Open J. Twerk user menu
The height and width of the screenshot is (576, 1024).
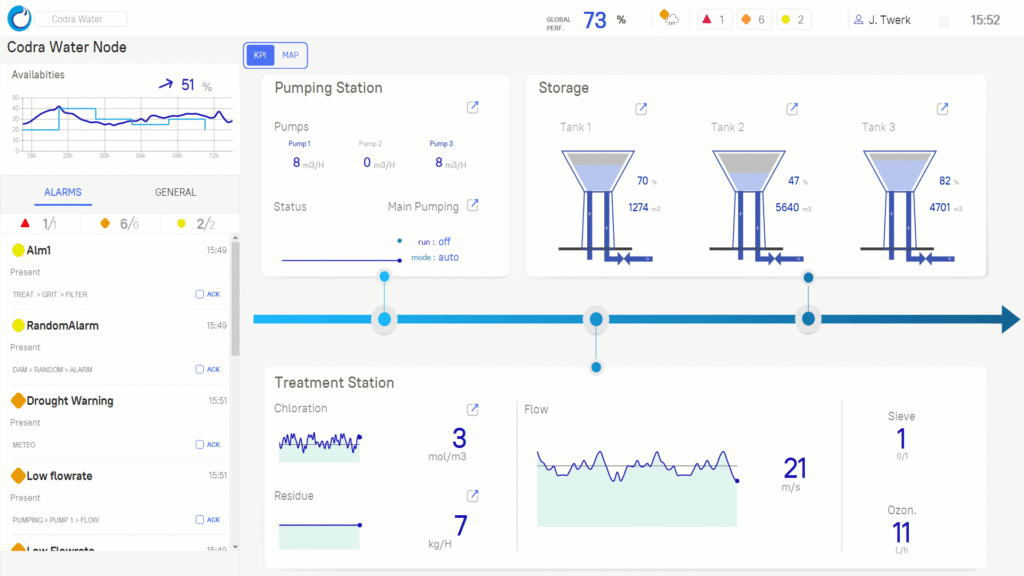pyautogui.click(x=881, y=19)
